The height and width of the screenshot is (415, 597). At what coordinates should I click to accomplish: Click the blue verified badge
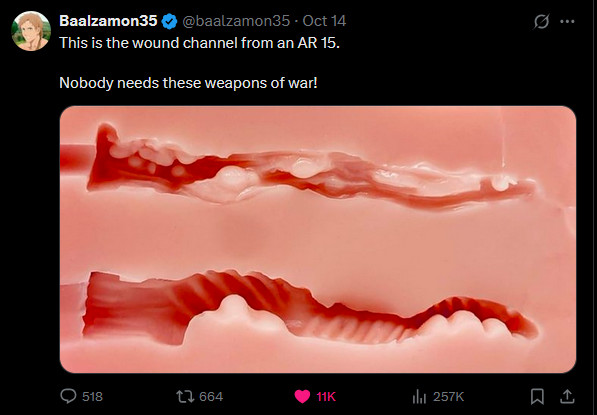click(x=169, y=21)
